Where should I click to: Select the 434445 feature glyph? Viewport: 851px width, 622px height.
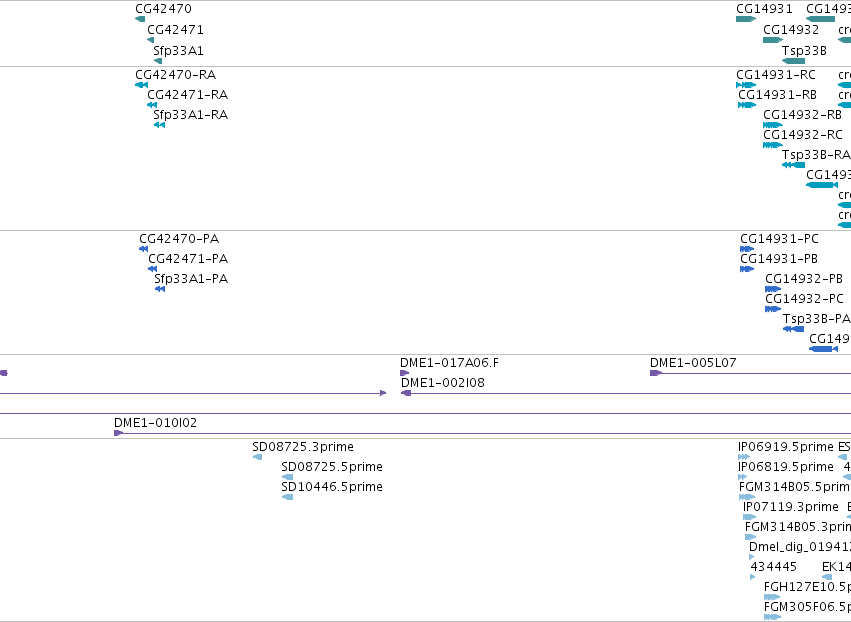click(752, 577)
